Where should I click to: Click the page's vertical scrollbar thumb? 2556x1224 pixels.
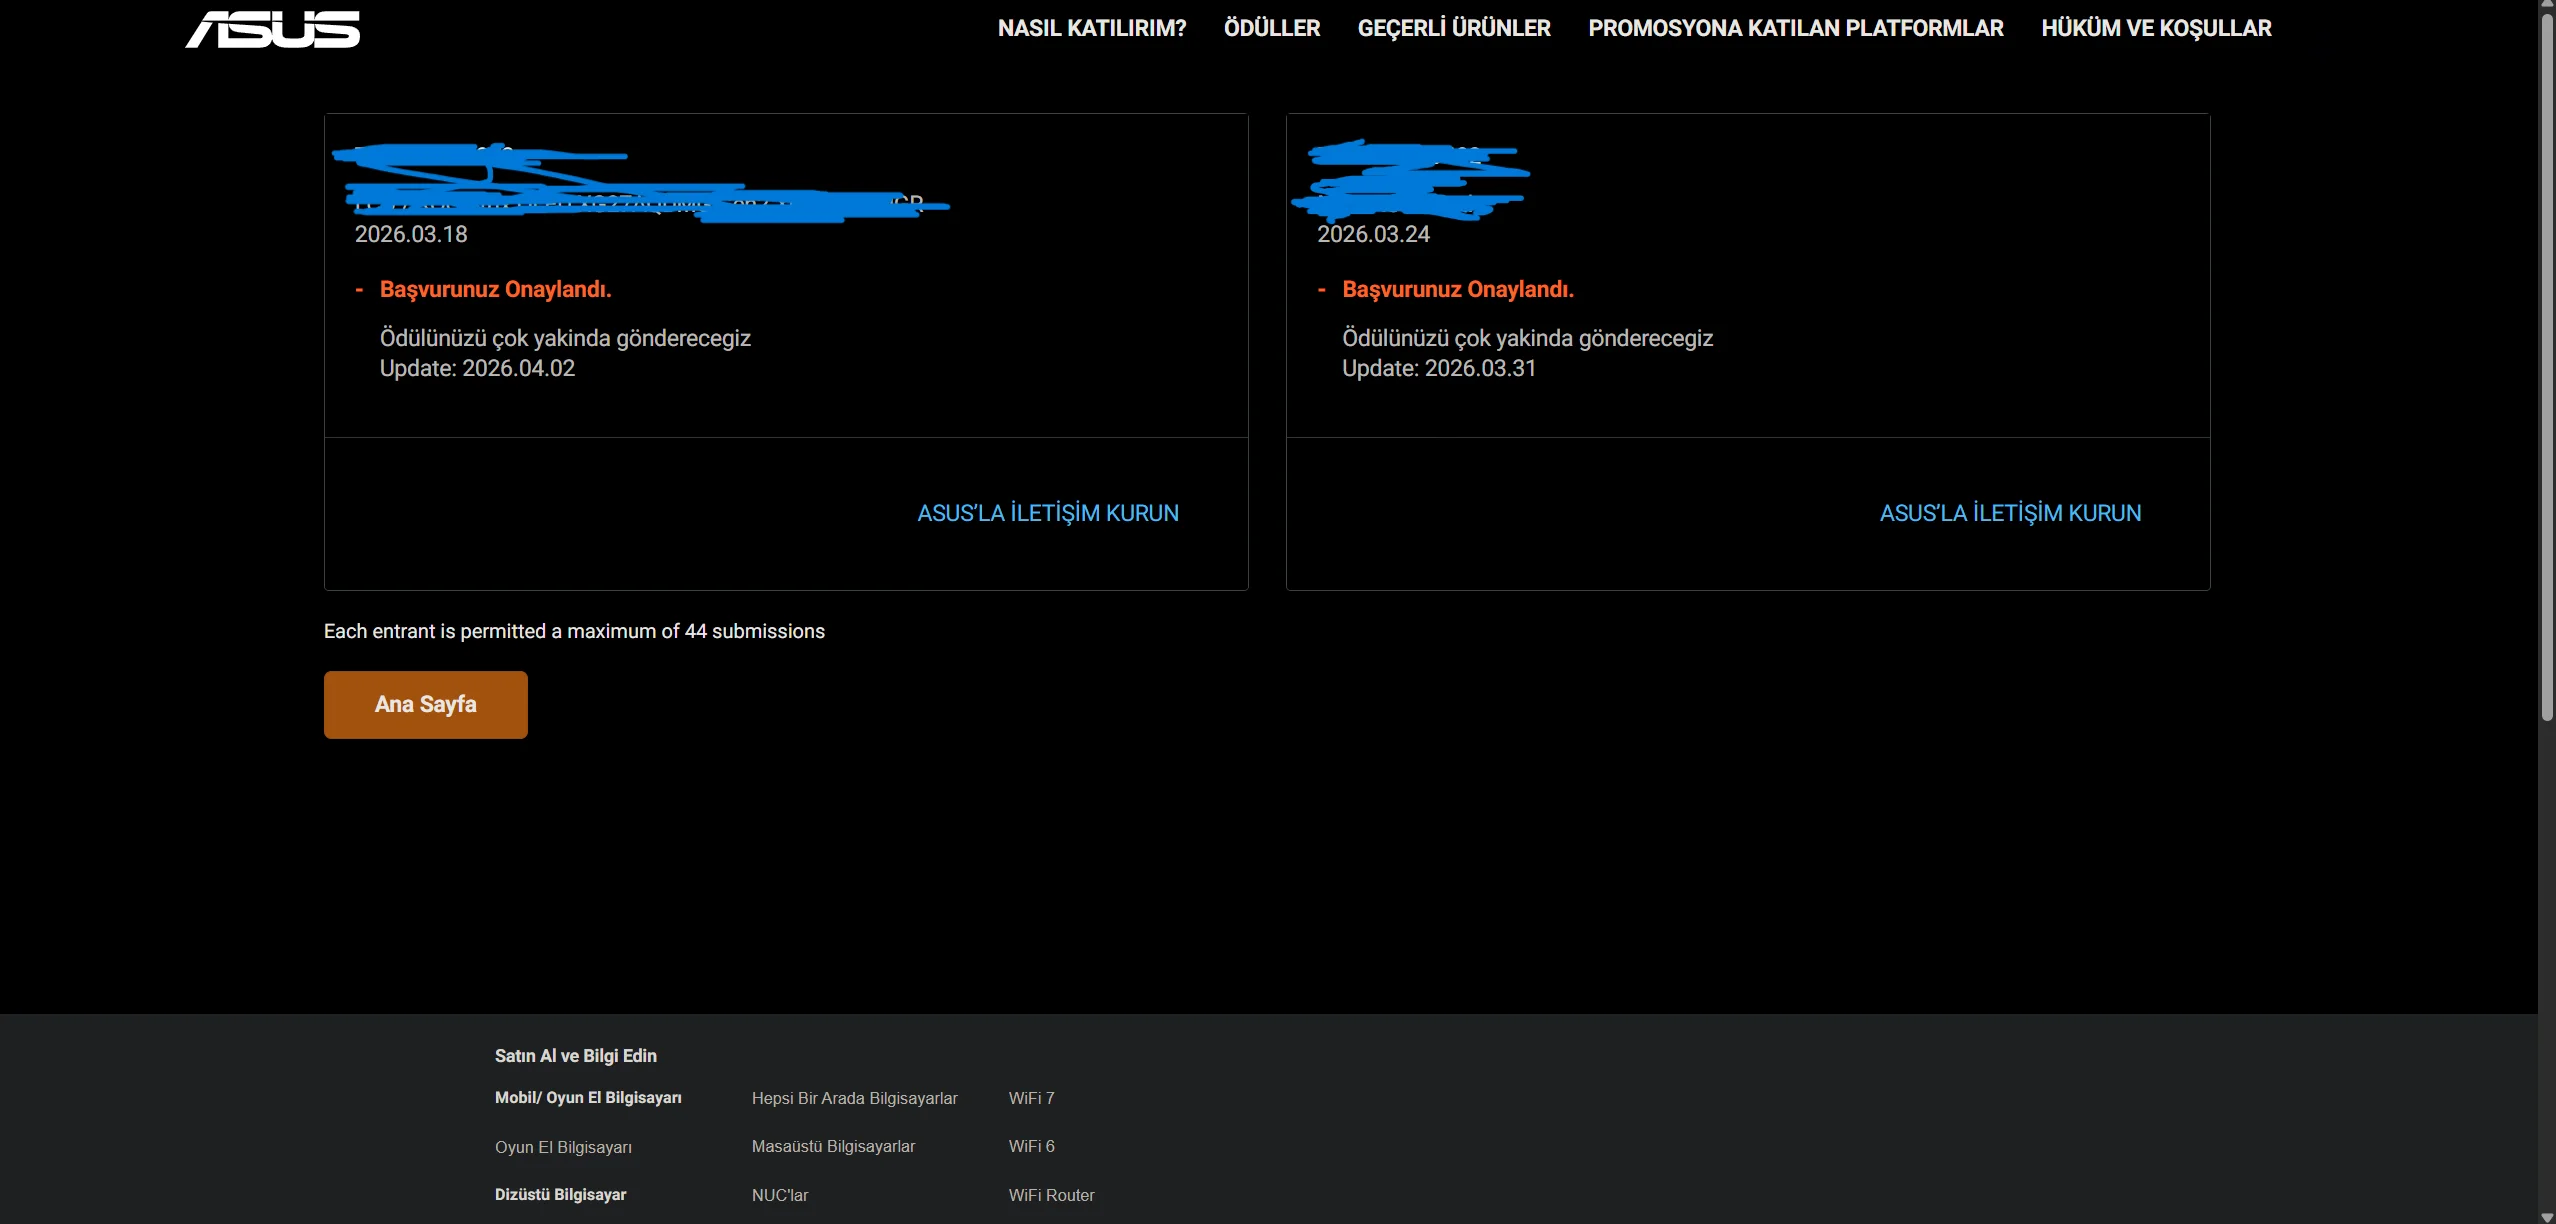[x=2547, y=368]
